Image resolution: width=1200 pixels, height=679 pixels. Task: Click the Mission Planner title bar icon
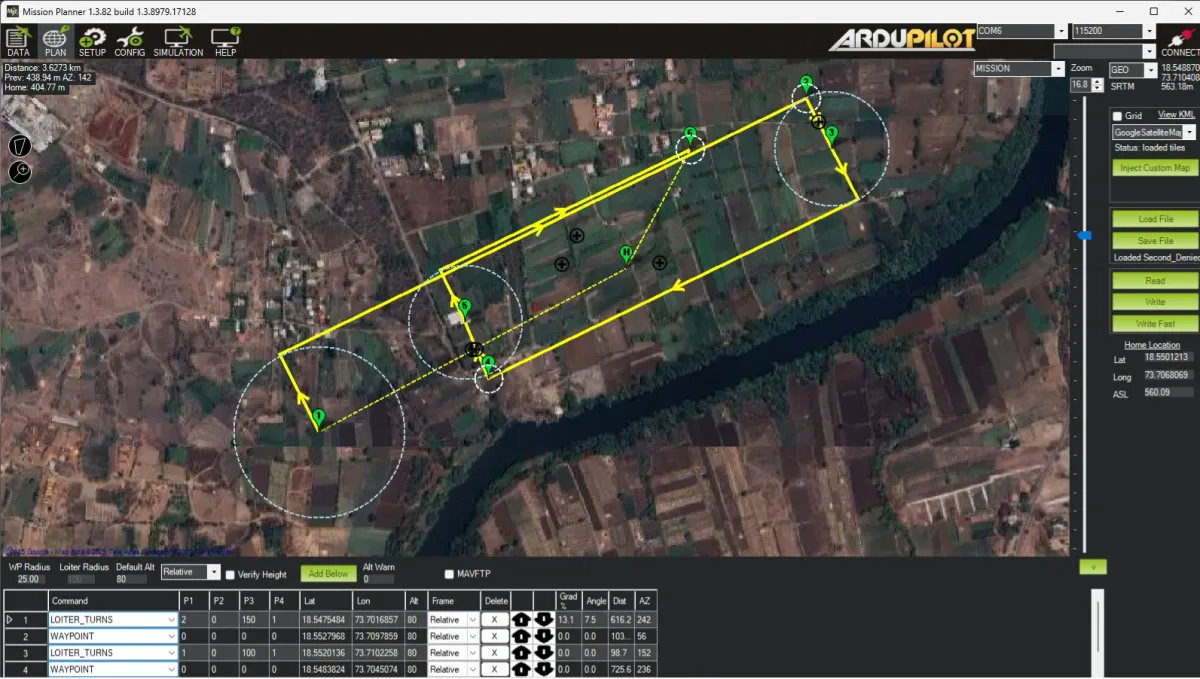coord(11,11)
